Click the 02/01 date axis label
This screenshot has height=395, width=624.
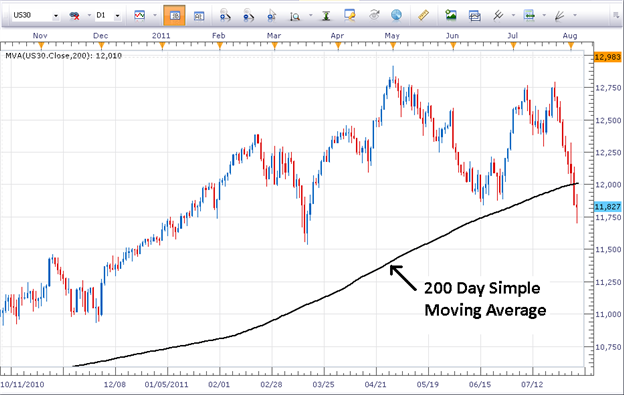(219, 385)
